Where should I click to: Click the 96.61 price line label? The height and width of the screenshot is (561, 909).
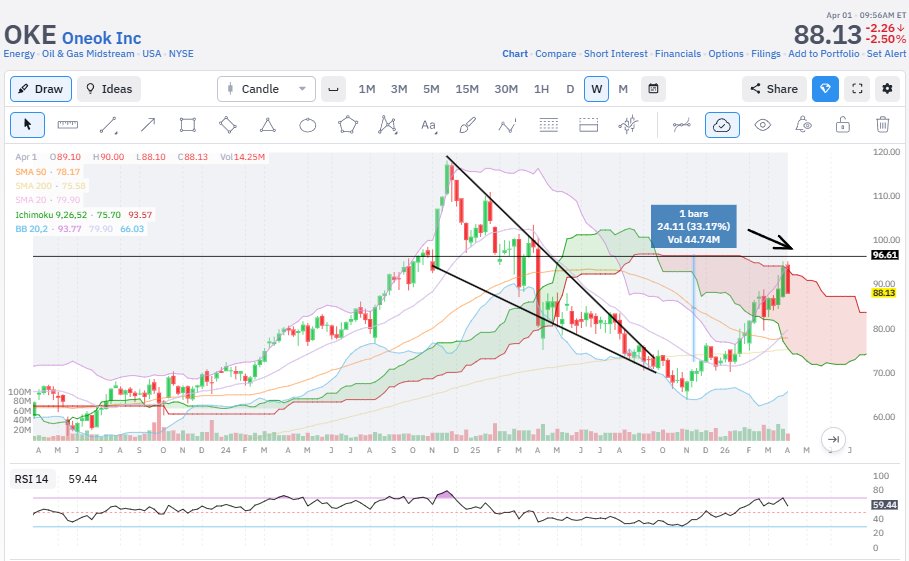(885, 255)
